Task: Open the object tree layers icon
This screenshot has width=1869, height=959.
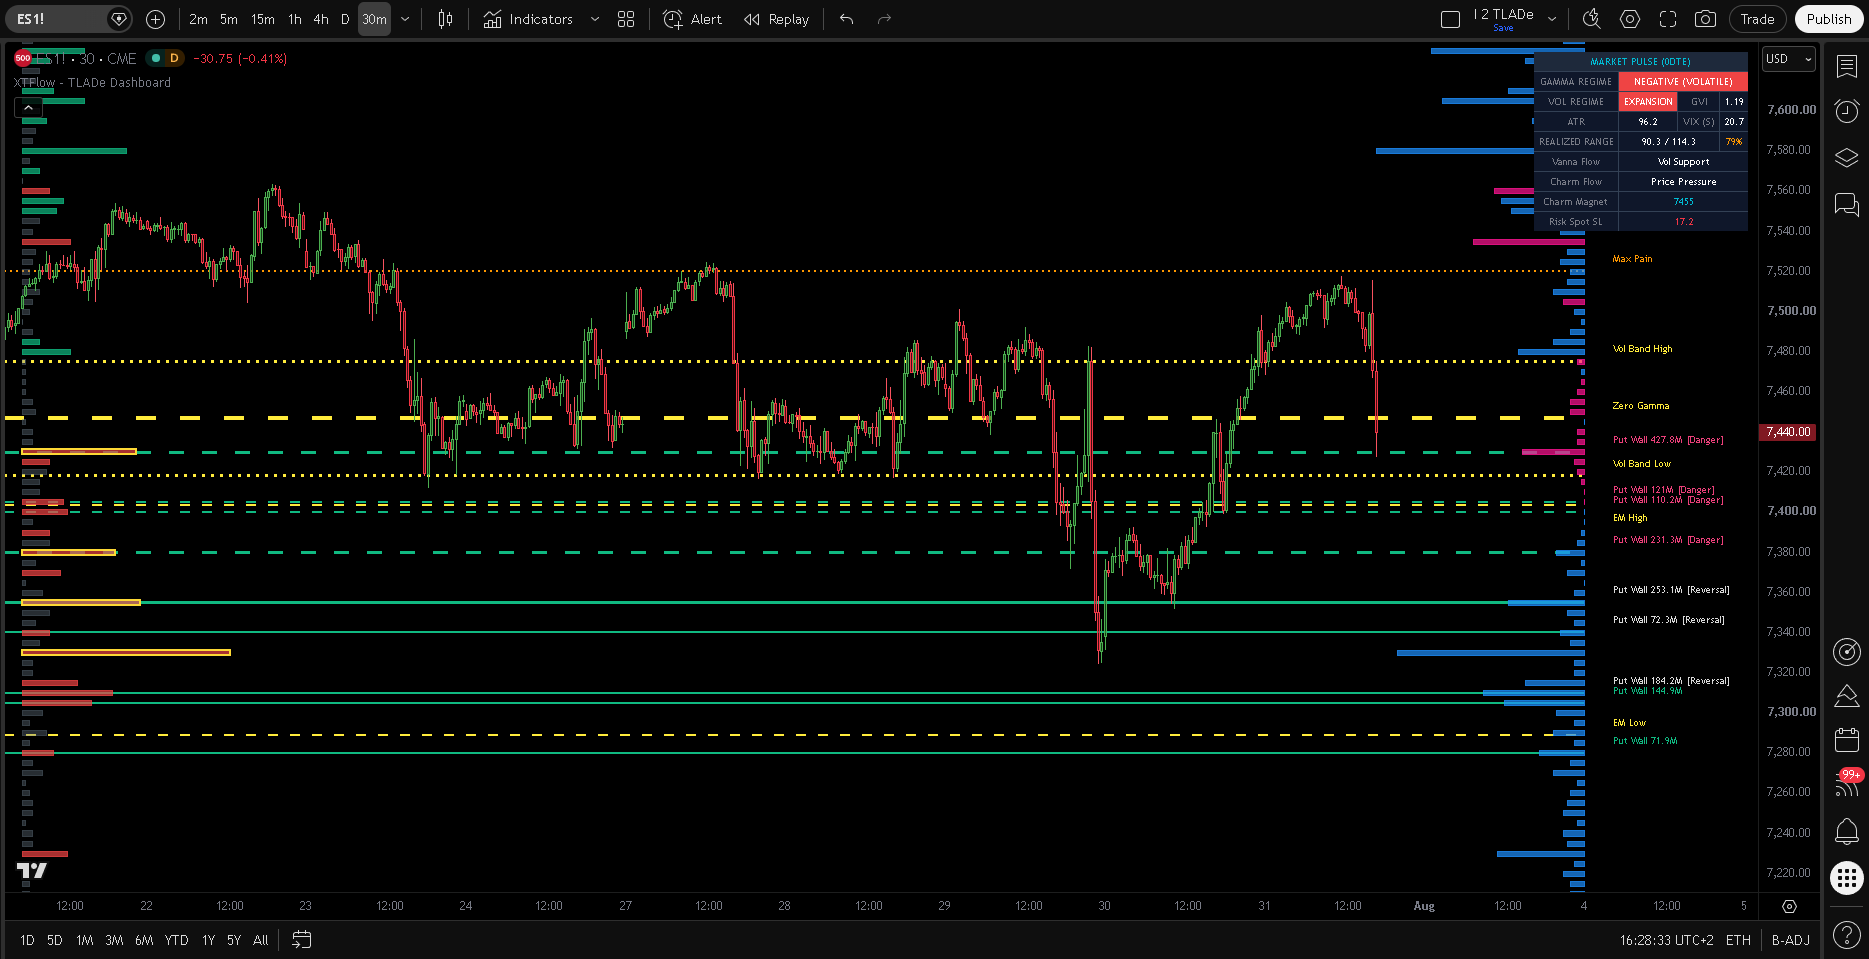Action: click(1846, 158)
